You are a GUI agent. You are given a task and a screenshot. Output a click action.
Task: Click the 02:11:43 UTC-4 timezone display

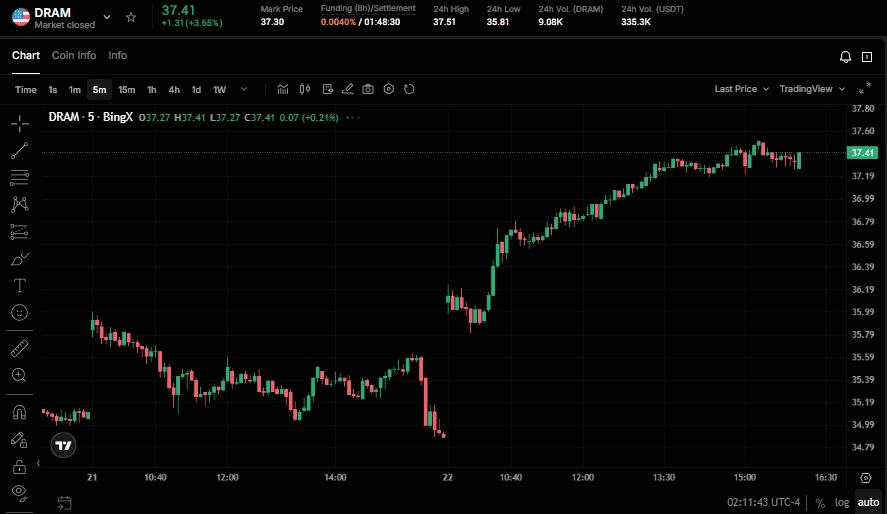pos(764,503)
